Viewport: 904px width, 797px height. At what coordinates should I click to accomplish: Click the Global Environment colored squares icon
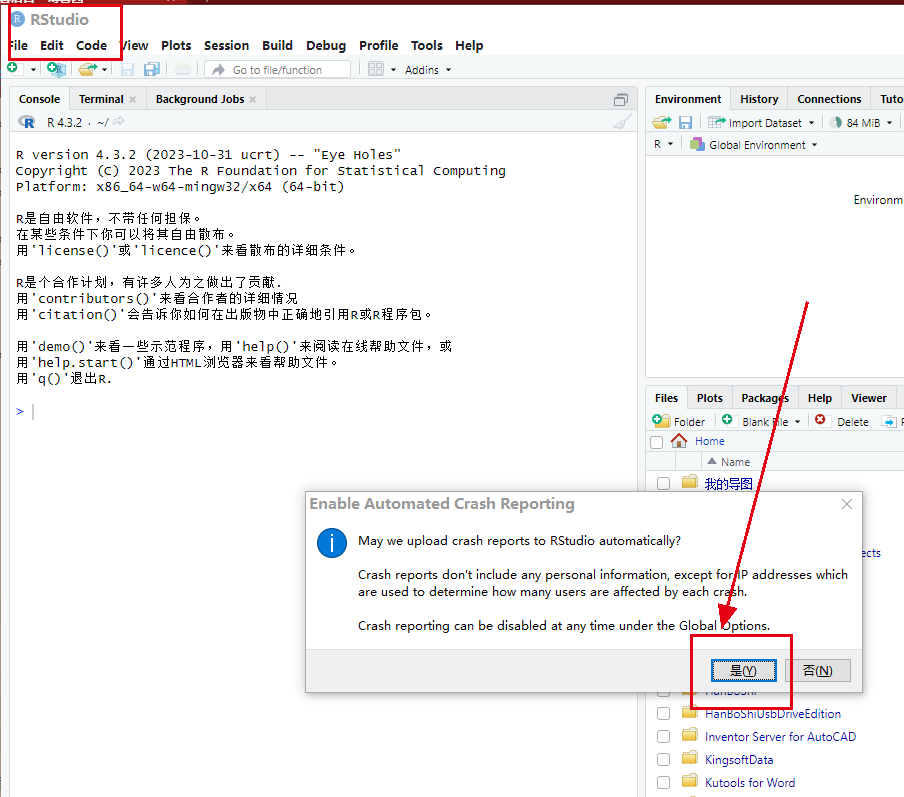coord(697,144)
